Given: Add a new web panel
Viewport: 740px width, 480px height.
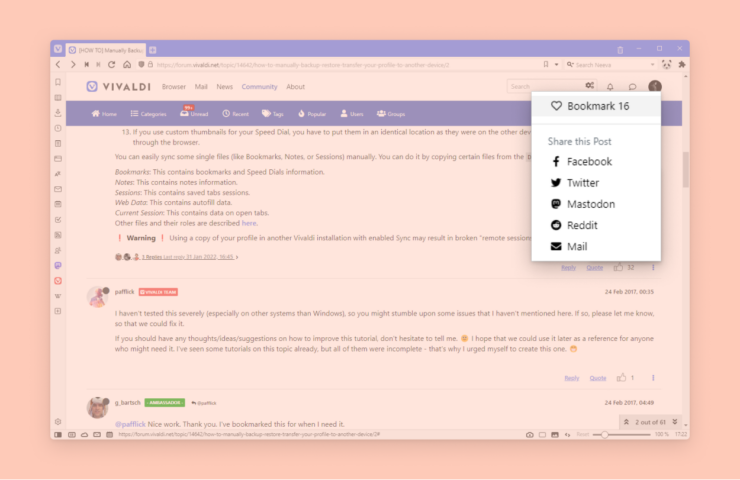Looking at the screenshot, I should tap(58, 311).
